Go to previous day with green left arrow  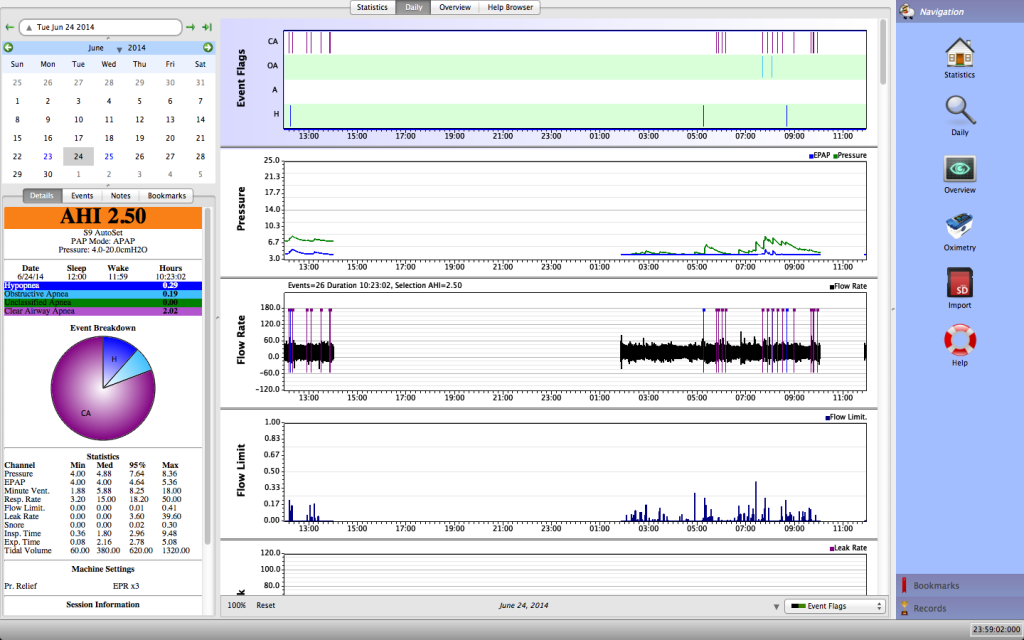[9, 27]
